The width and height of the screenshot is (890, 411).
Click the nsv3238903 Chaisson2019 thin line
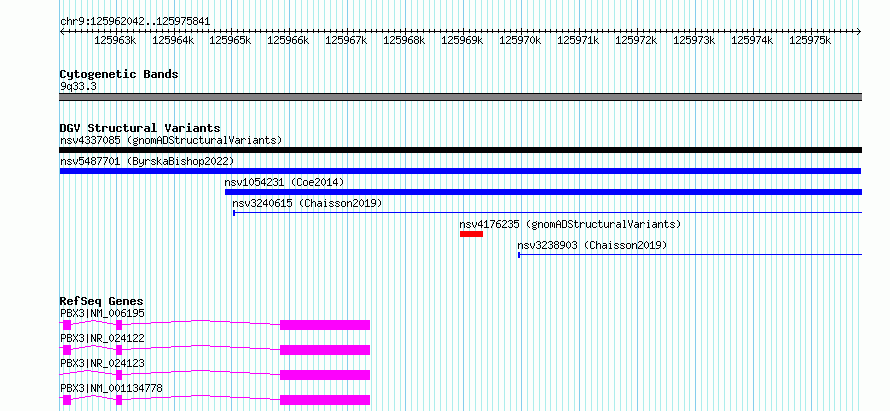click(690, 255)
